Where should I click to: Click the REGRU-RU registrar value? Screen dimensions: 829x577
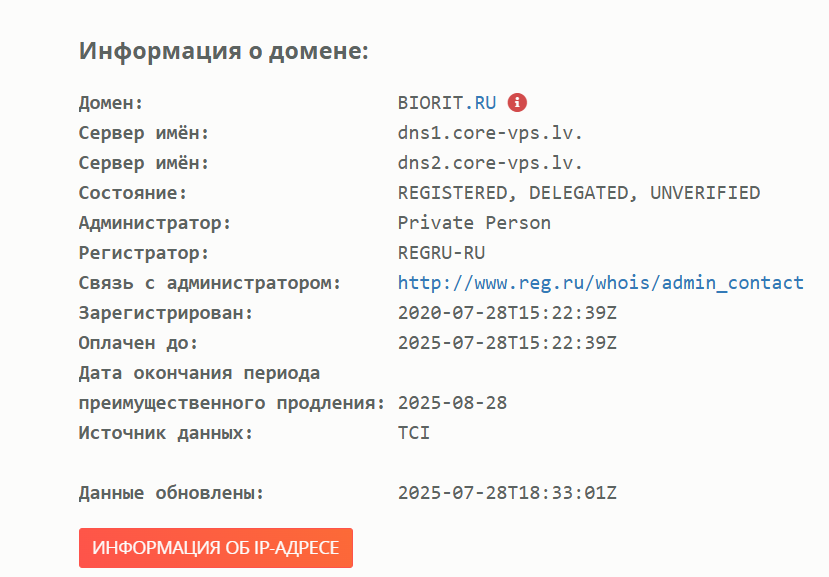pyautogui.click(x=441, y=253)
